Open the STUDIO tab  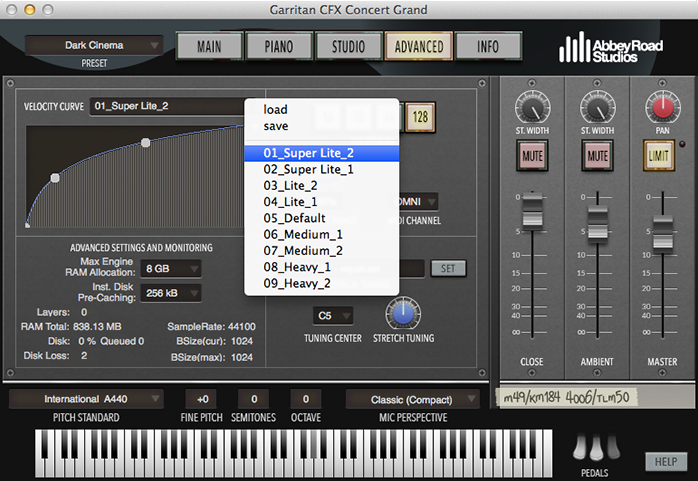(348, 46)
